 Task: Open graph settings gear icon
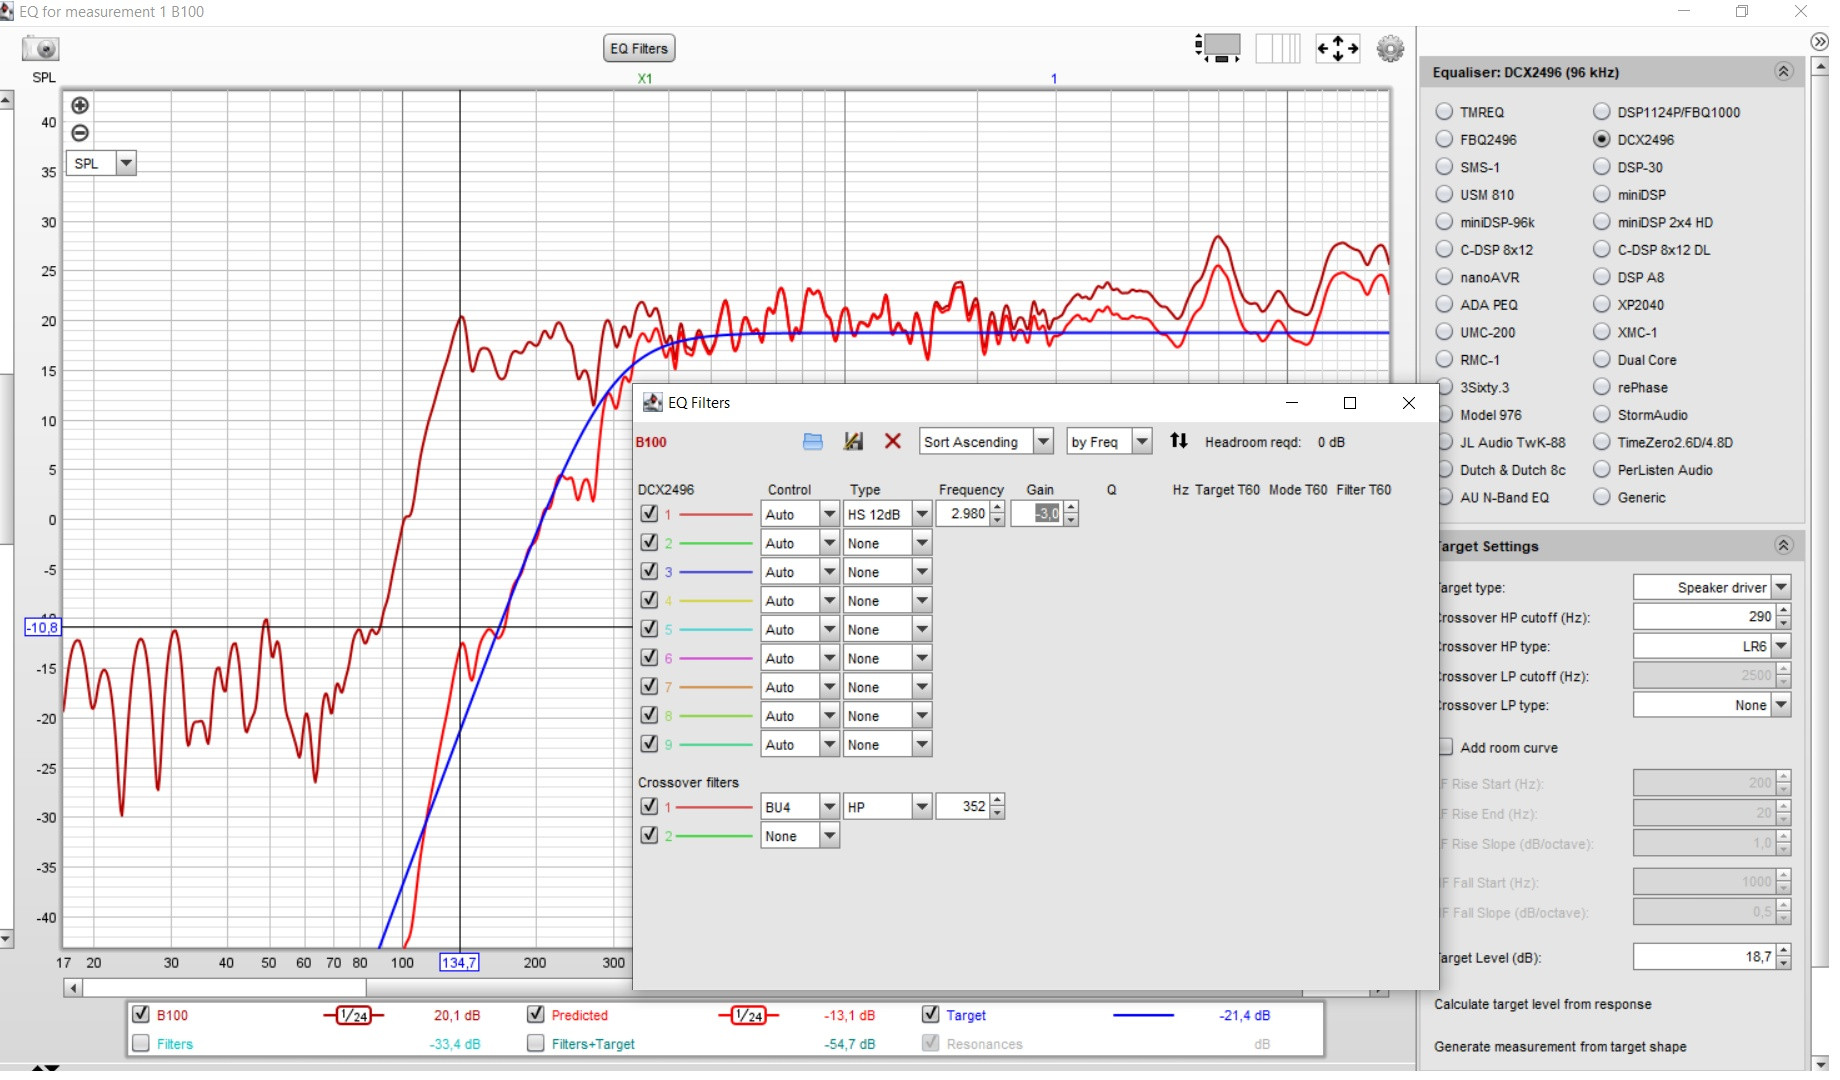coord(1390,48)
